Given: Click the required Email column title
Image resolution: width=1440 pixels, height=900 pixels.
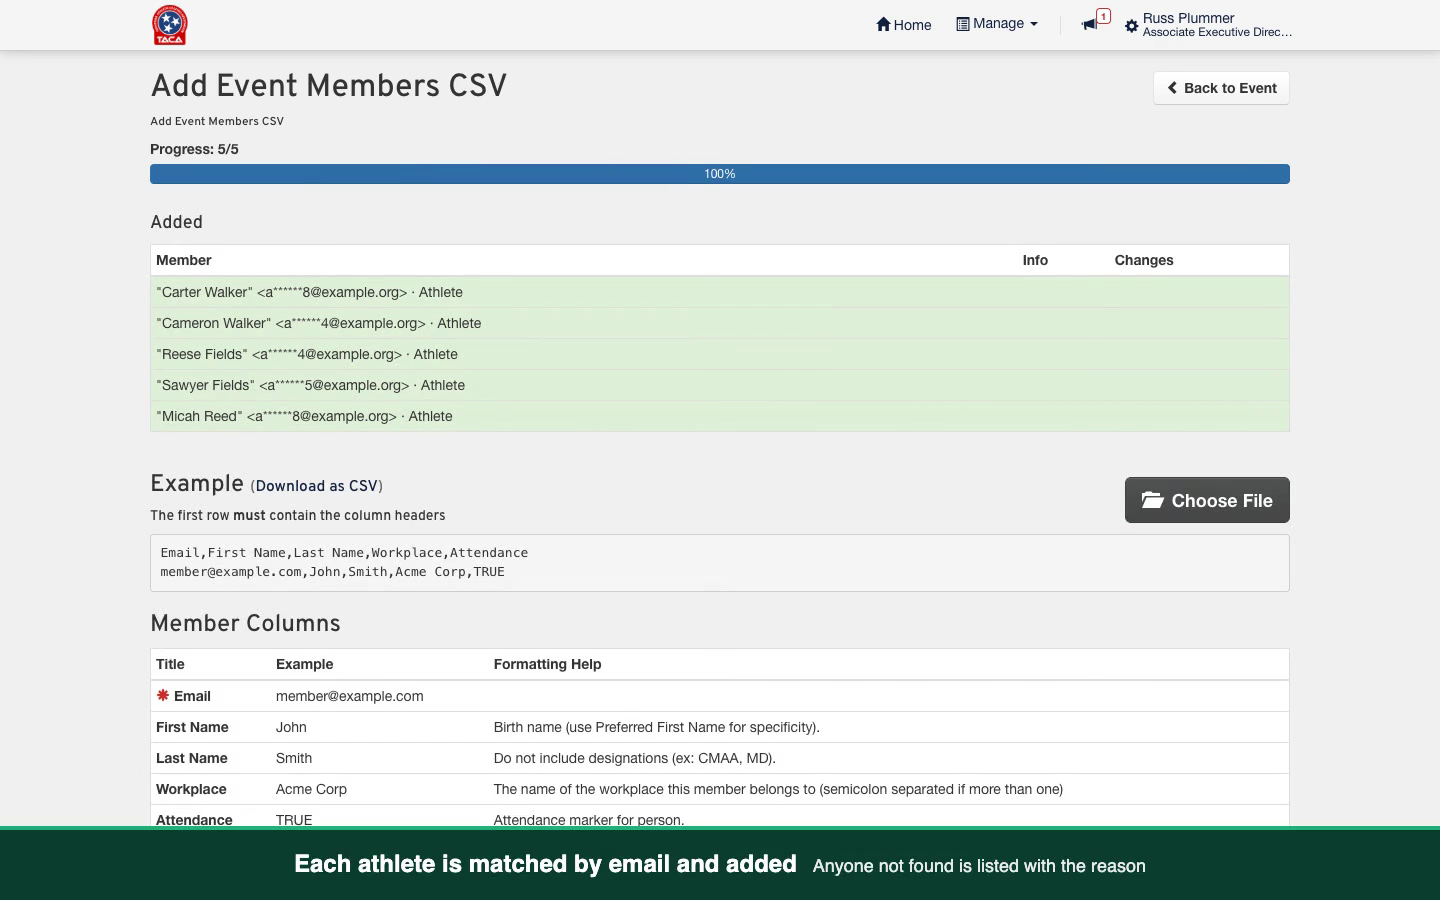Looking at the screenshot, I should [183, 696].
